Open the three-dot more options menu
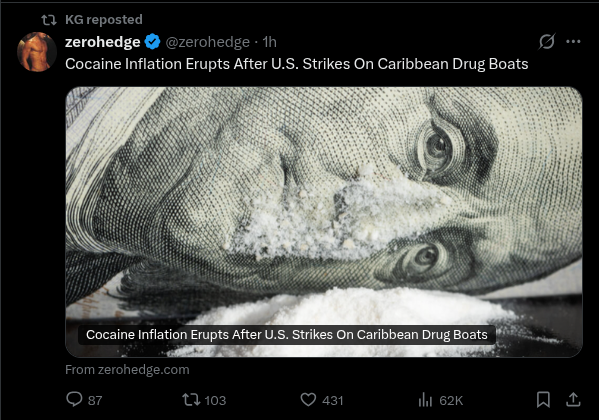The image size is (599, 420). tap(573, 42)
